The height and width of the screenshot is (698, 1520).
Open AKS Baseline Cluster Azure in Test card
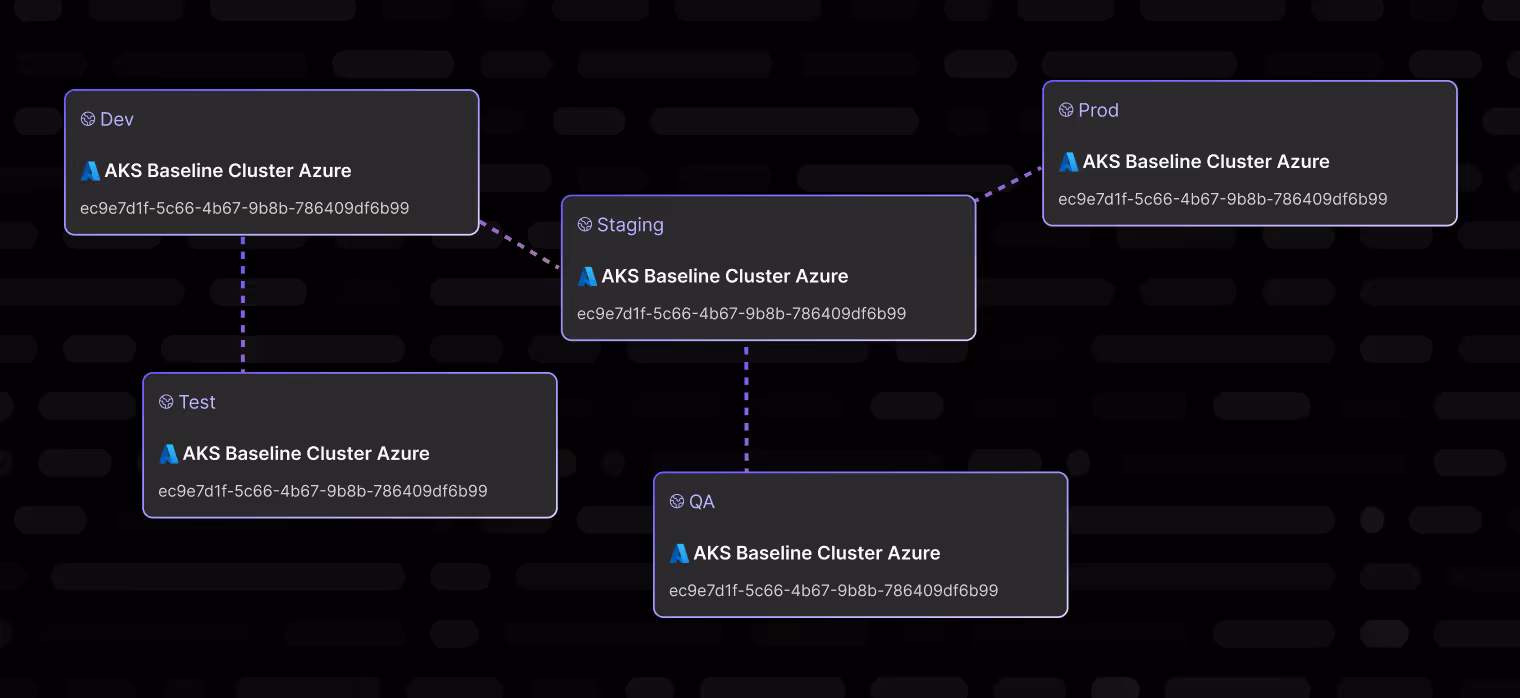(x=306, y=454)
